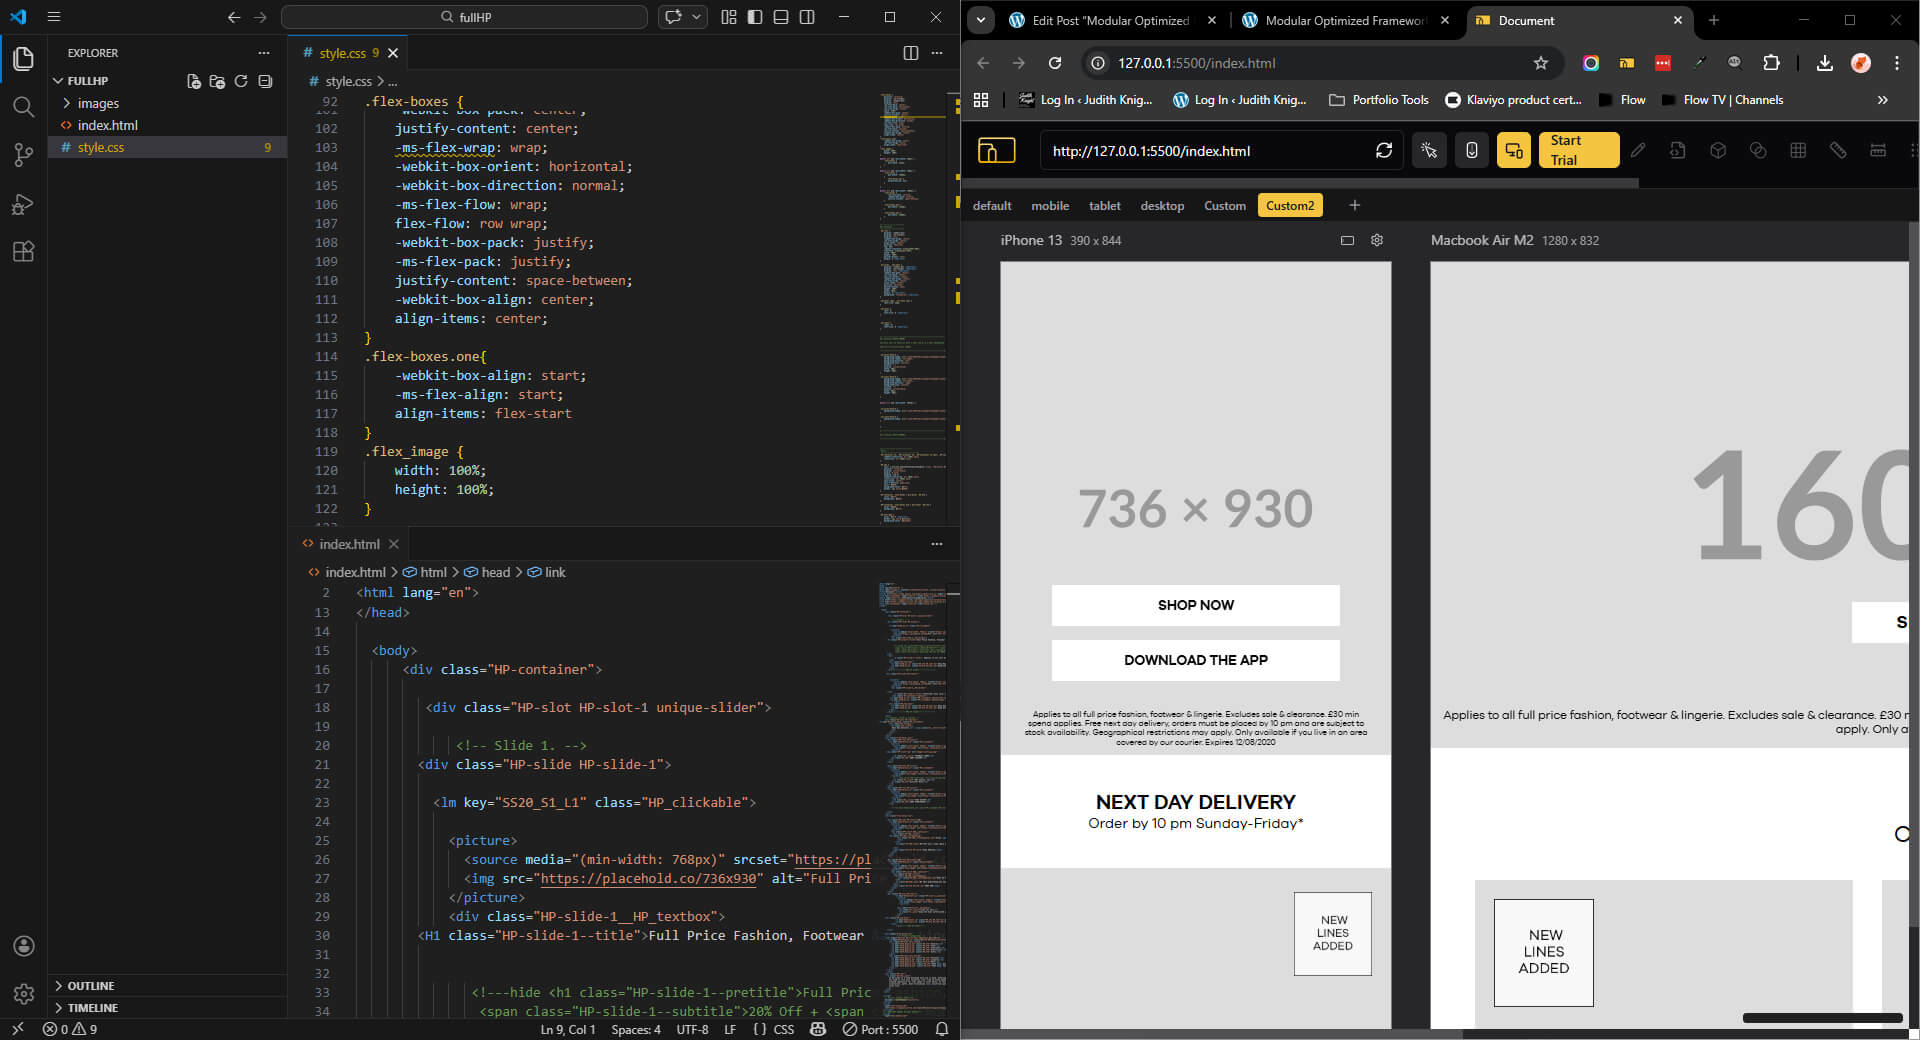Open the Extensions view
1920x1040 pixels.
[23, 251]
